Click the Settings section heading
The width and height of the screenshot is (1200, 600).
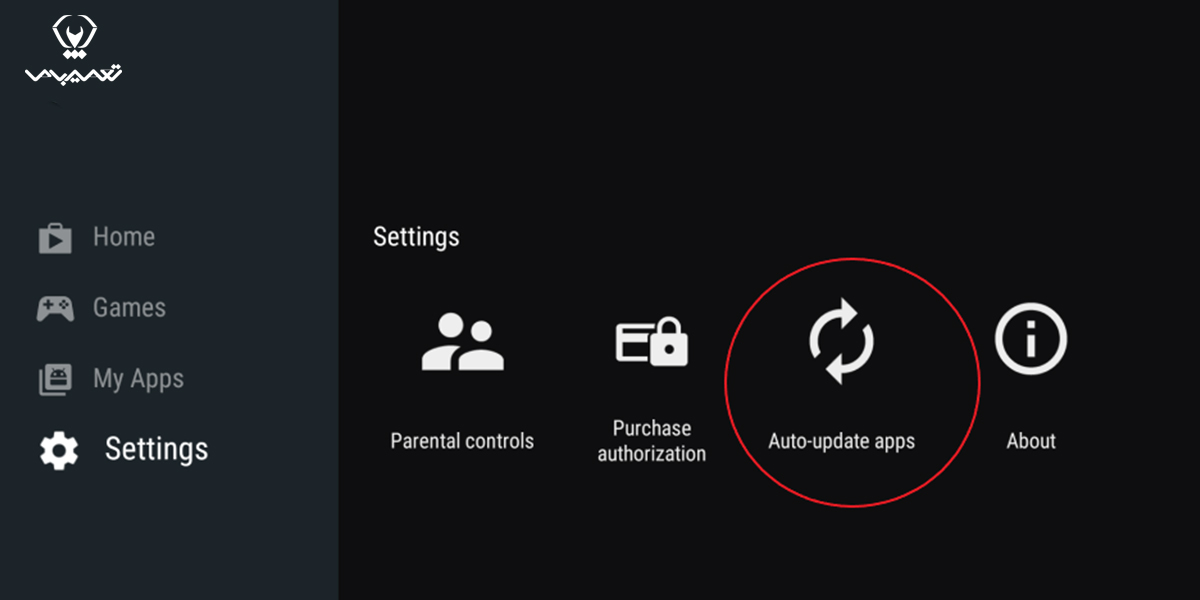coord(416,237)
